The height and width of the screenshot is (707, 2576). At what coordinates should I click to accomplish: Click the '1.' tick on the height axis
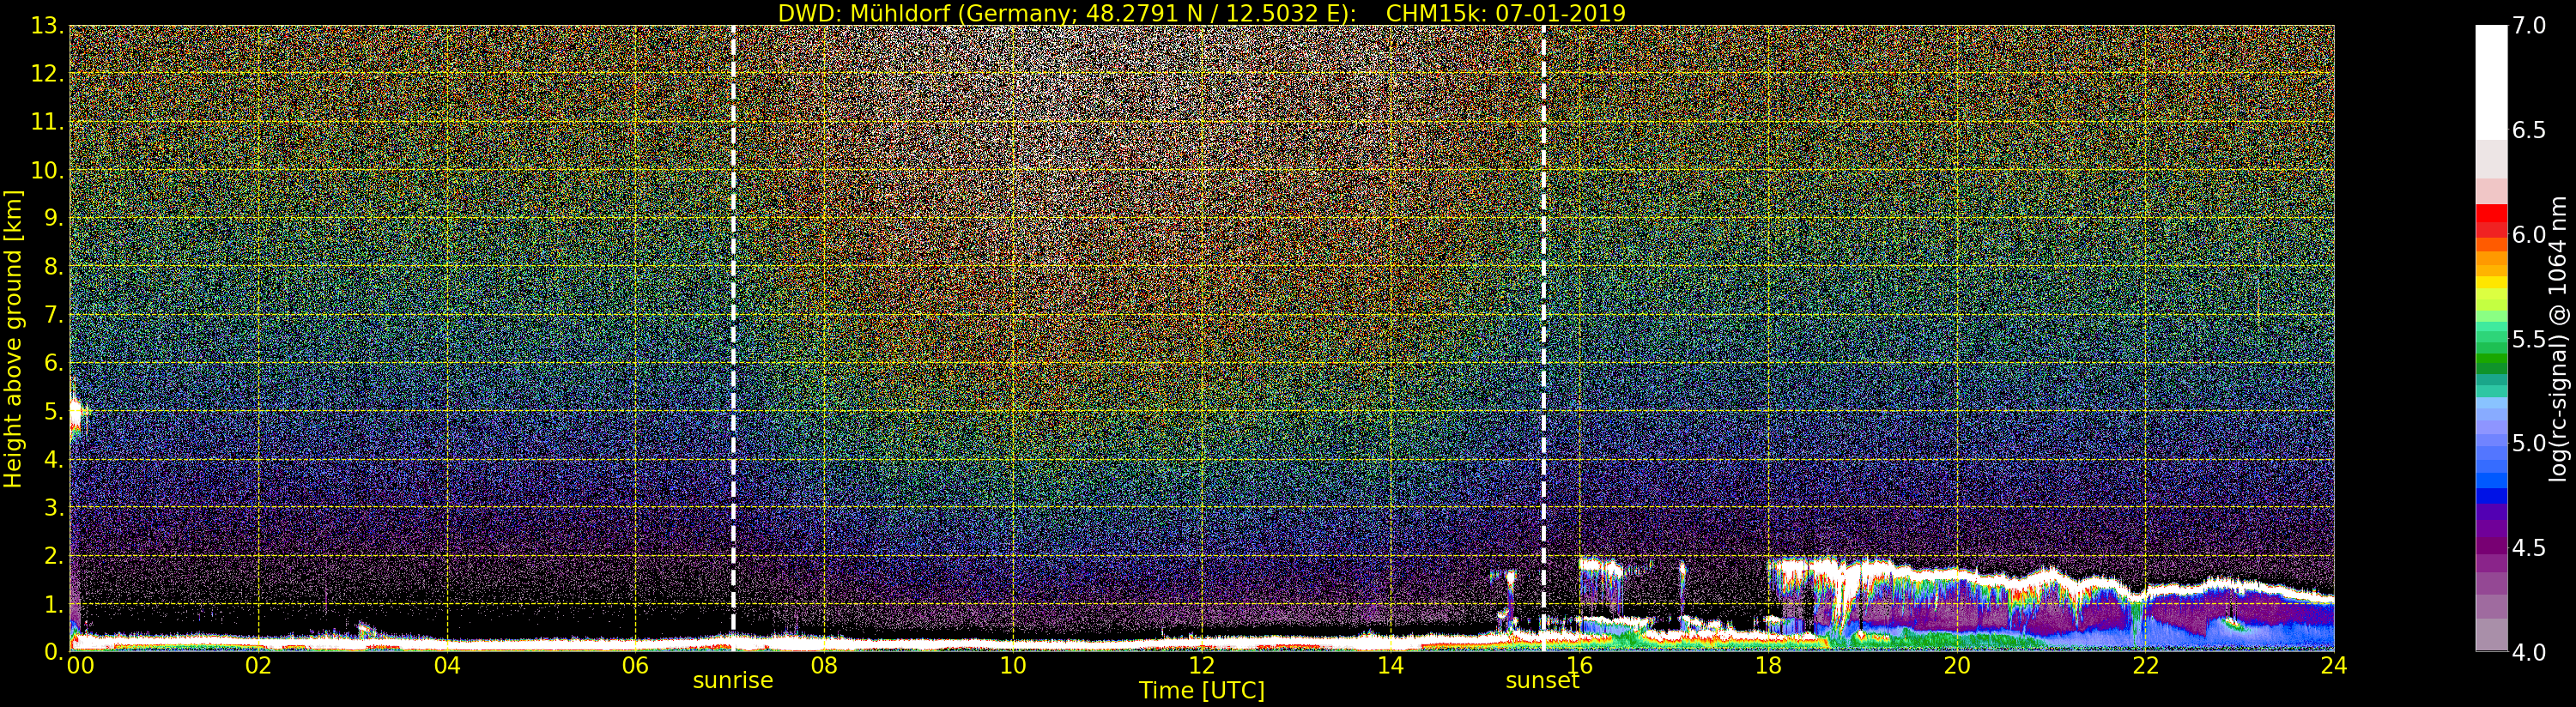53,604
